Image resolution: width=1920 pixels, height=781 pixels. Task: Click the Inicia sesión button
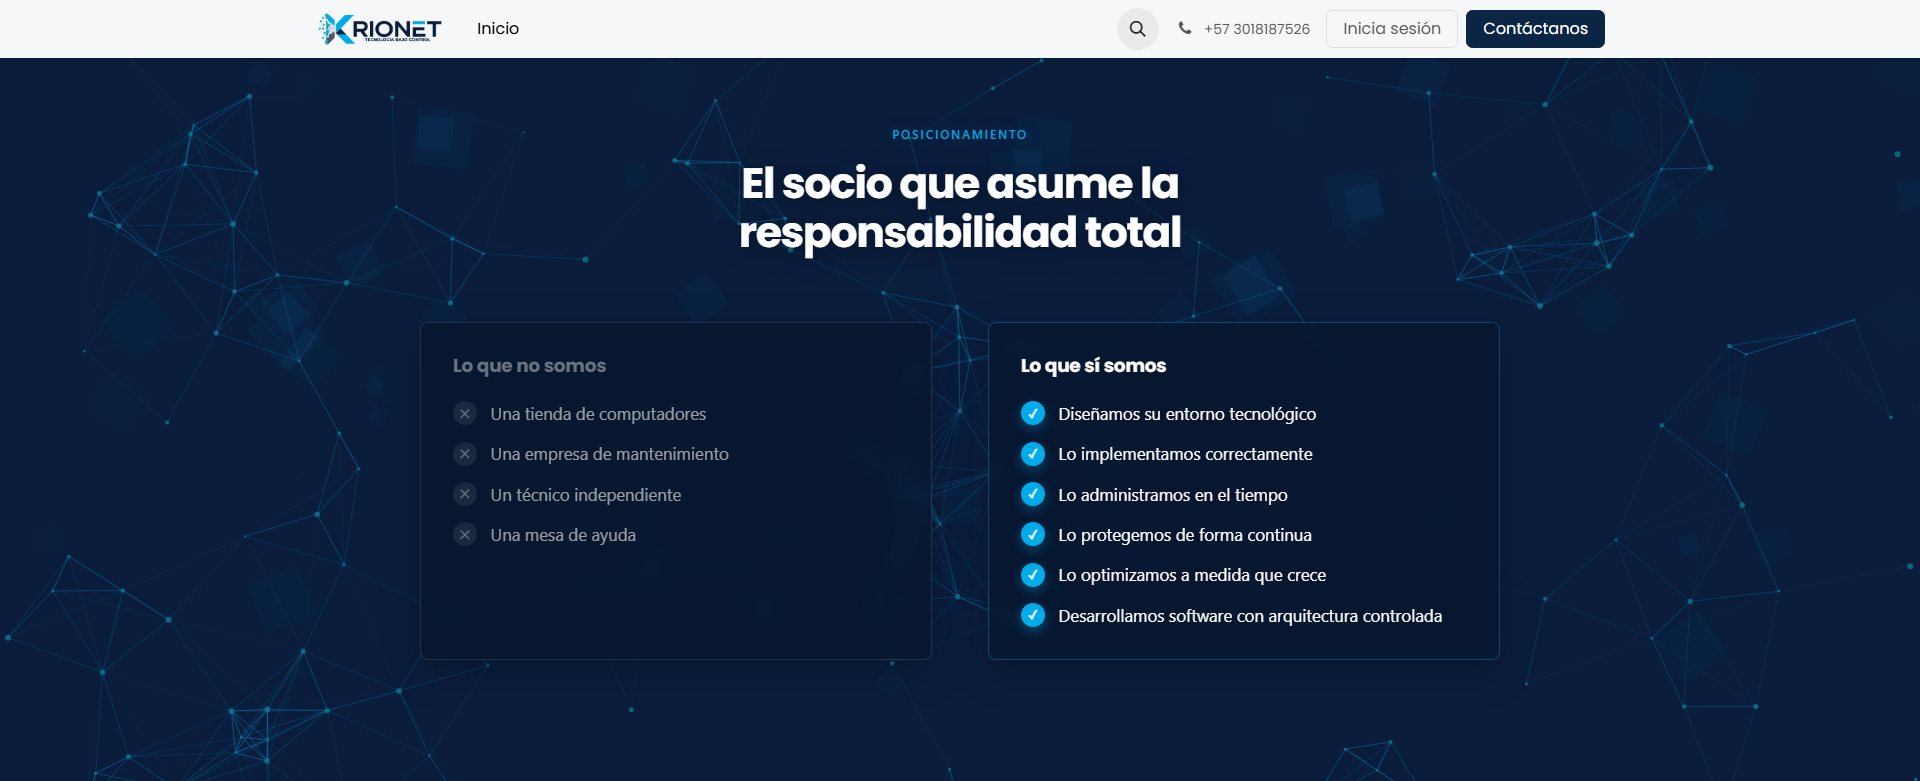coord(1392,29)
